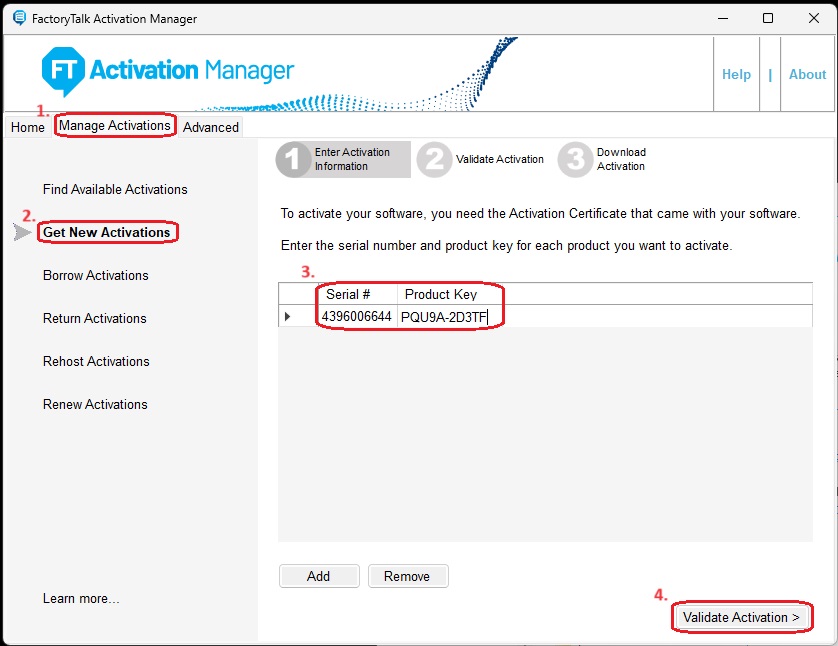Open the About link
Screen dimensions: 838x646
[807, 74]
